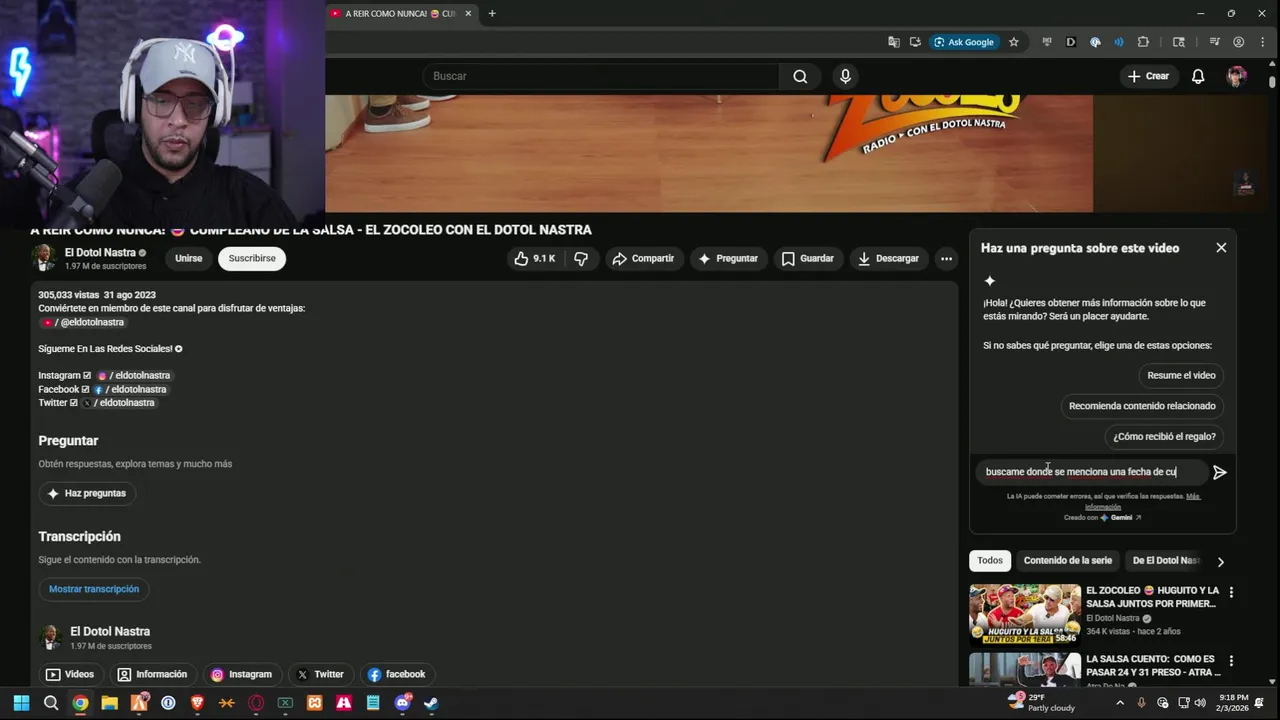Image resolution: width=1280 pixels, height=720 pixels.
Task: Select the 'Contenido de la serie' filter chip
Action: tap(1067, 561)
